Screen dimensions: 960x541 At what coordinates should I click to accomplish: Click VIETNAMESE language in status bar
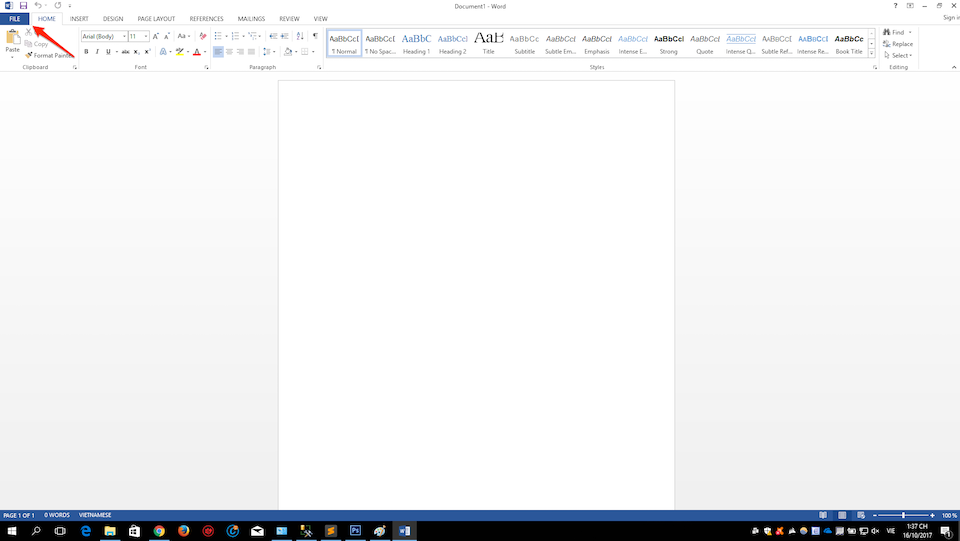(x=95, y=515)
